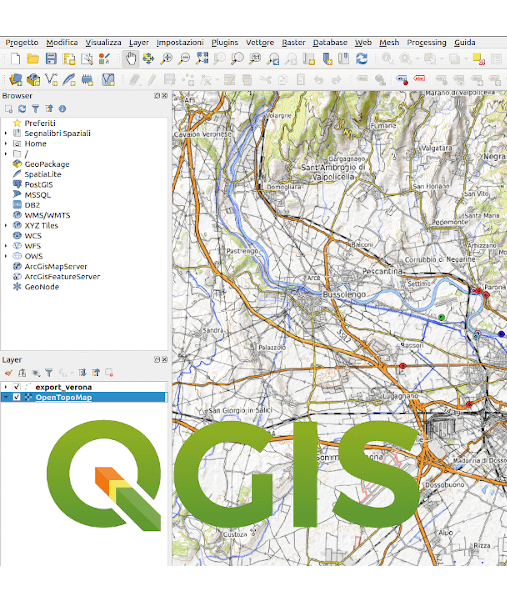Open the Progetto menu

point(22,42)
